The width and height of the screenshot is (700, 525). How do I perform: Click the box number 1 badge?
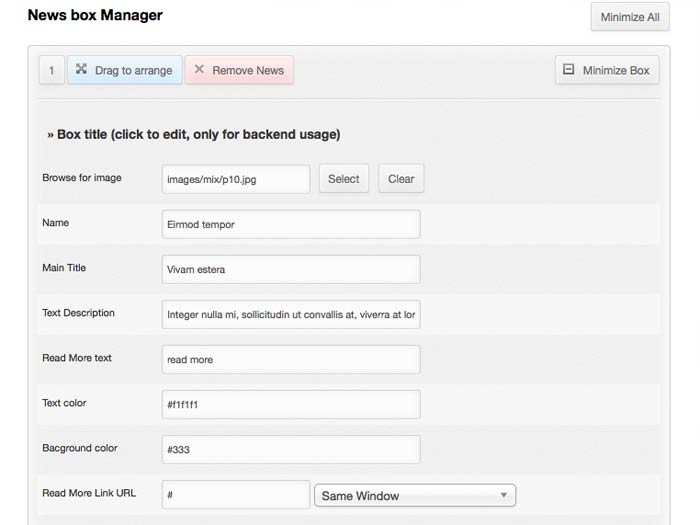[51, 70]
